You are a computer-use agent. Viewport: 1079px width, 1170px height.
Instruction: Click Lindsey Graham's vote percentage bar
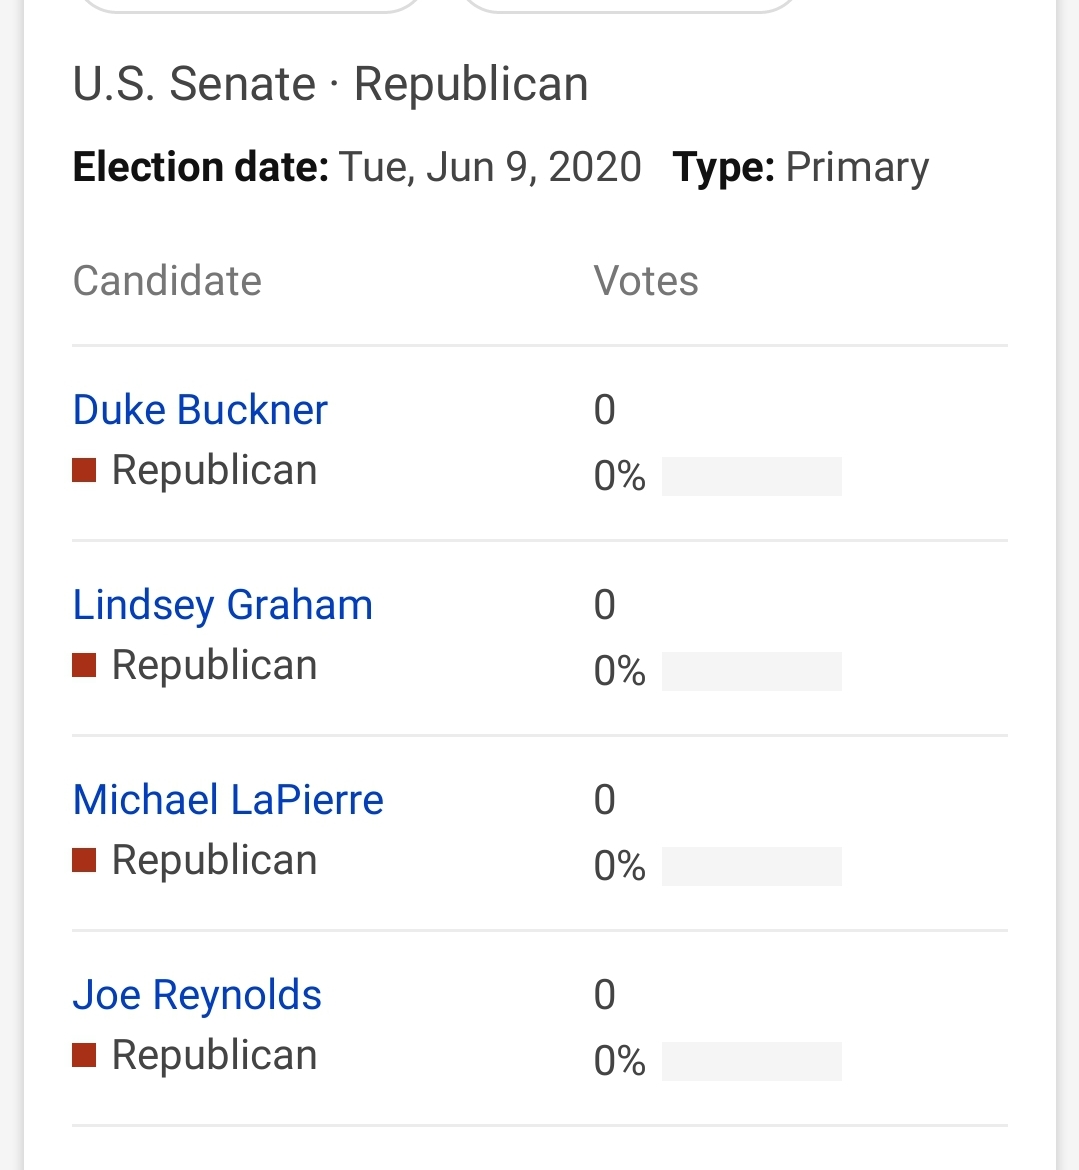(751, 672)
